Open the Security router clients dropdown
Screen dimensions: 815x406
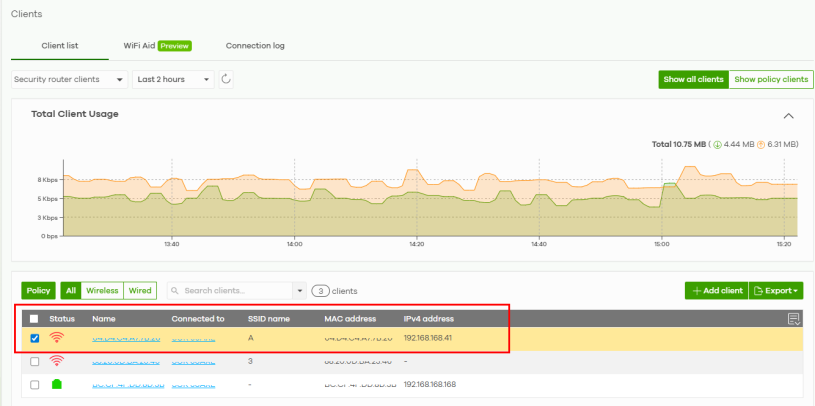69,80
